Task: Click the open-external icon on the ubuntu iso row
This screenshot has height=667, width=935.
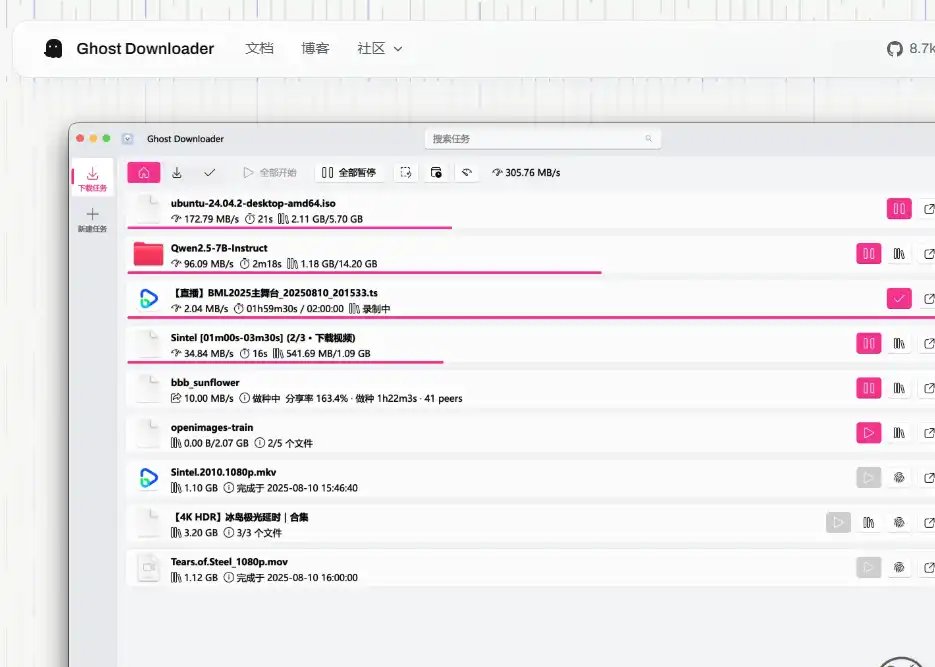Action: pos(928,209)
